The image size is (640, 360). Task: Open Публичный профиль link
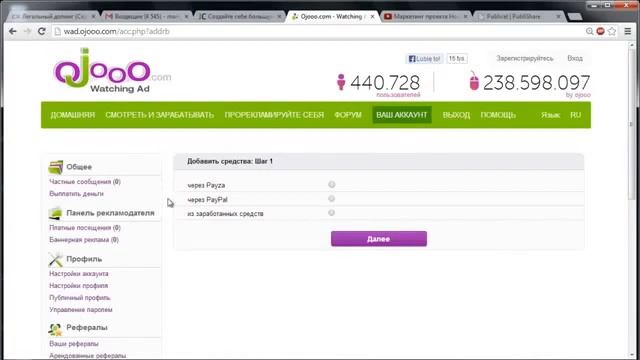pyautogui.click(x=80, y=298)
